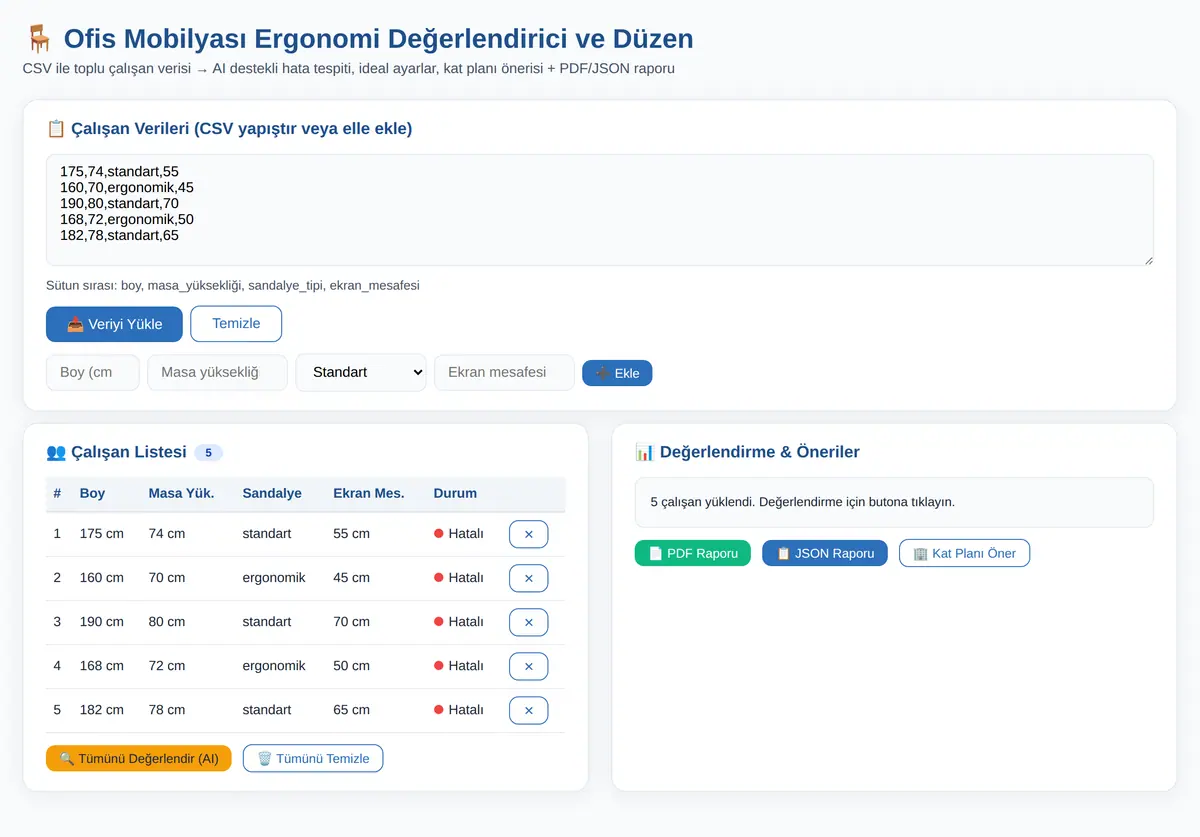Click the 168 cm height cell
The height and width of the screenshot is (837, 1200).
point(102,666)
